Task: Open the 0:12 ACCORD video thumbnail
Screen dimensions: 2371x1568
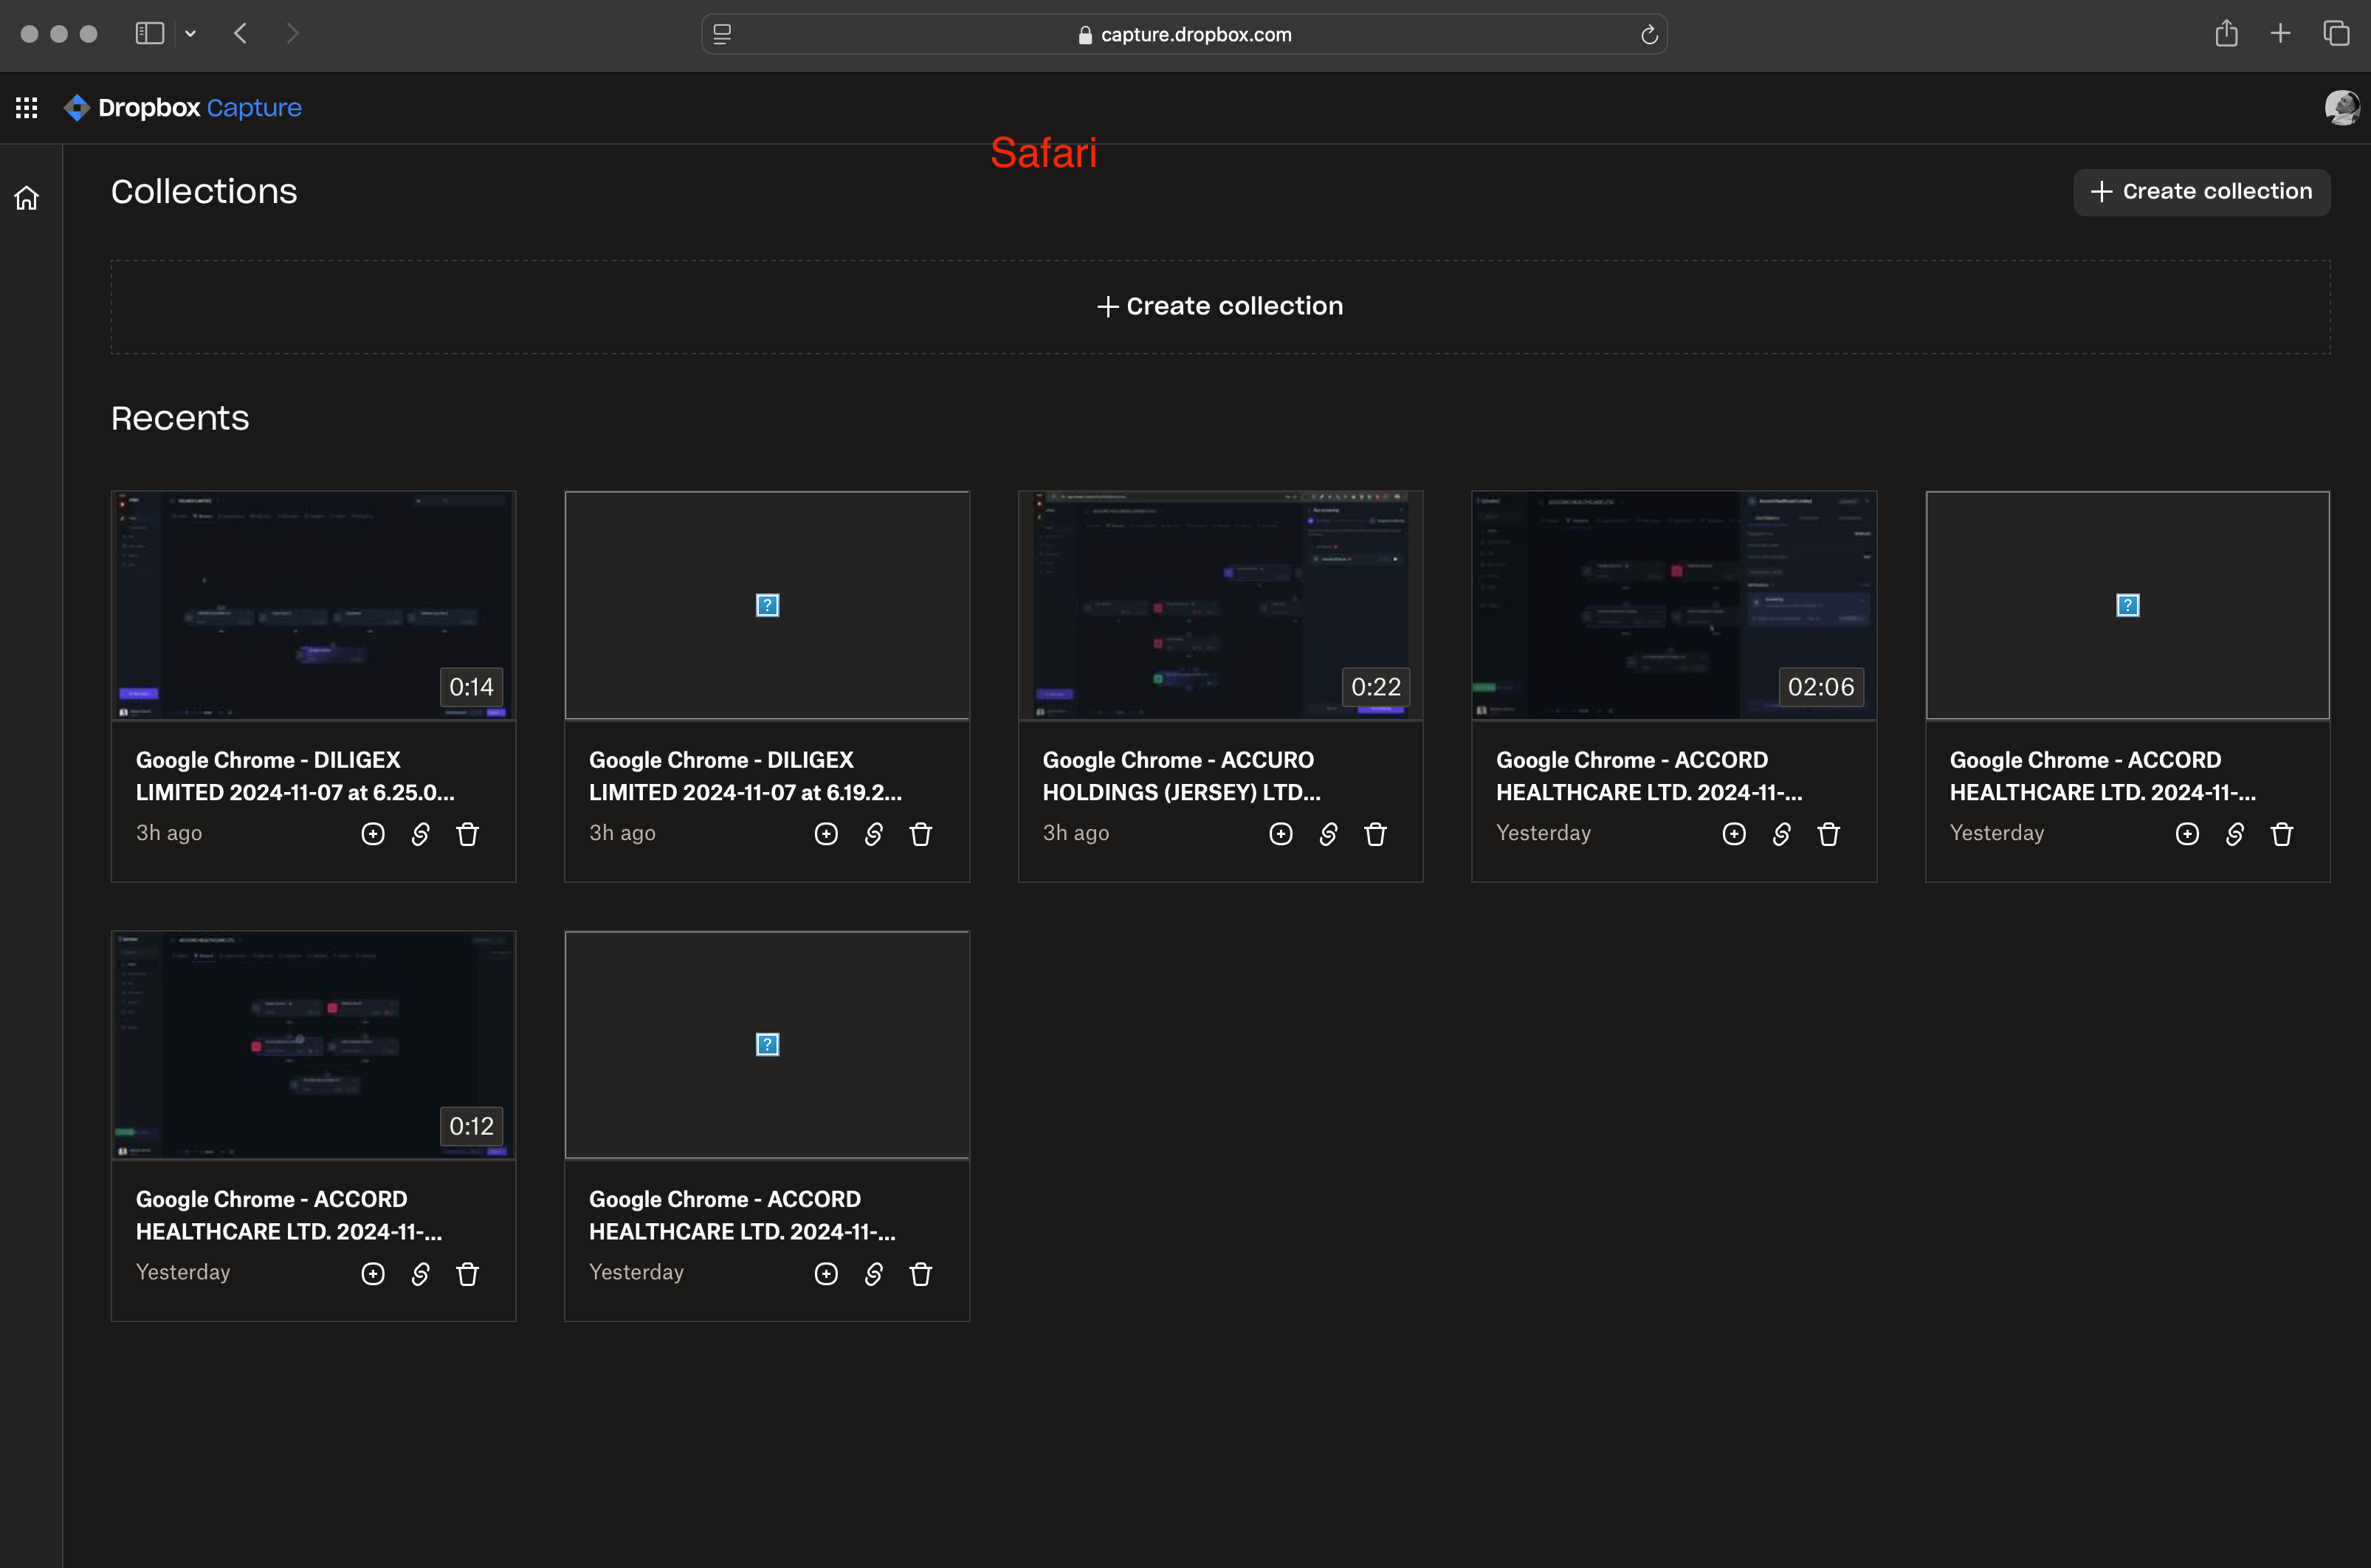Action: pyautogui.click(x=313, y=1045)
